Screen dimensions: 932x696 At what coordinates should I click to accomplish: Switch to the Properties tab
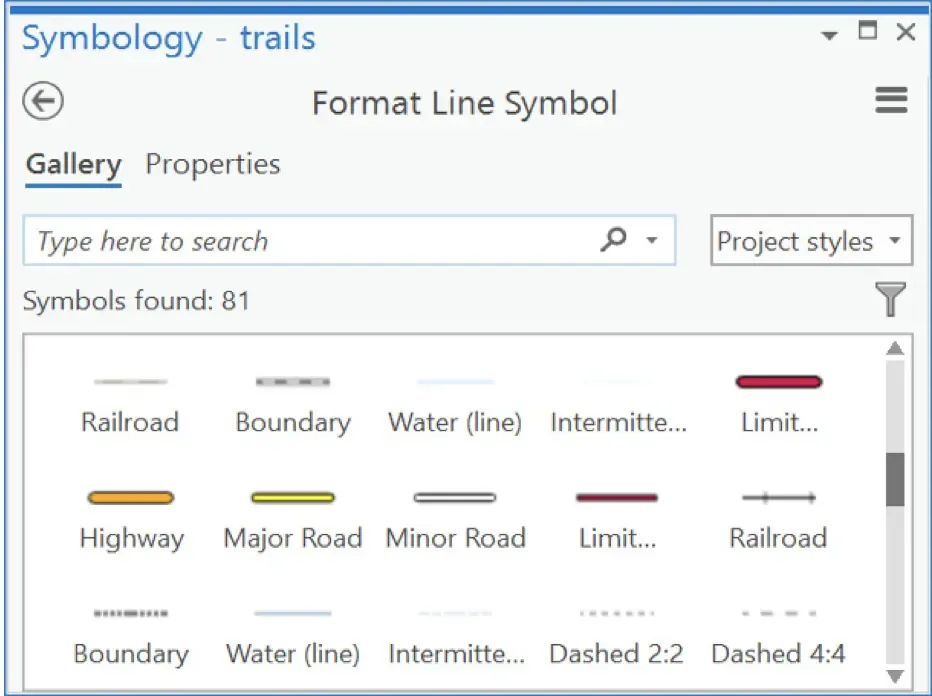point(213,164)
